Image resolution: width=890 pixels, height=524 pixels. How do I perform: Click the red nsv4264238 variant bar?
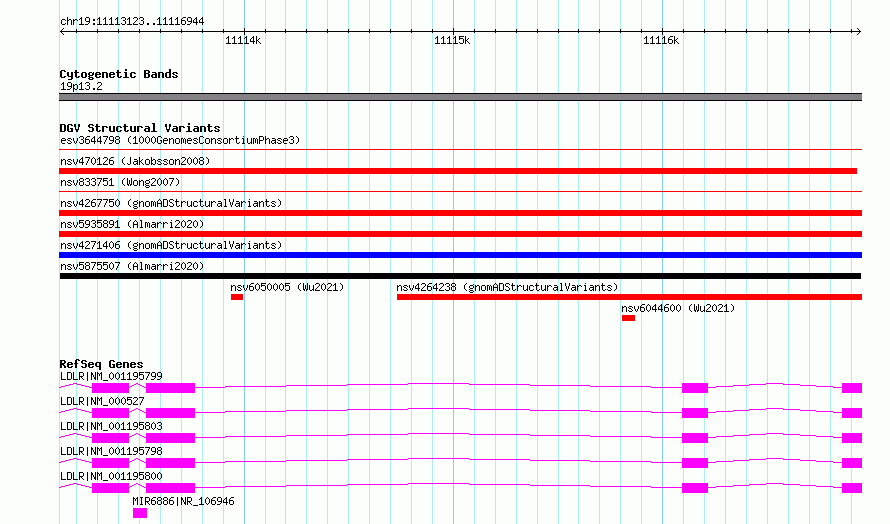pyautogui.click(x=629, y=297)
